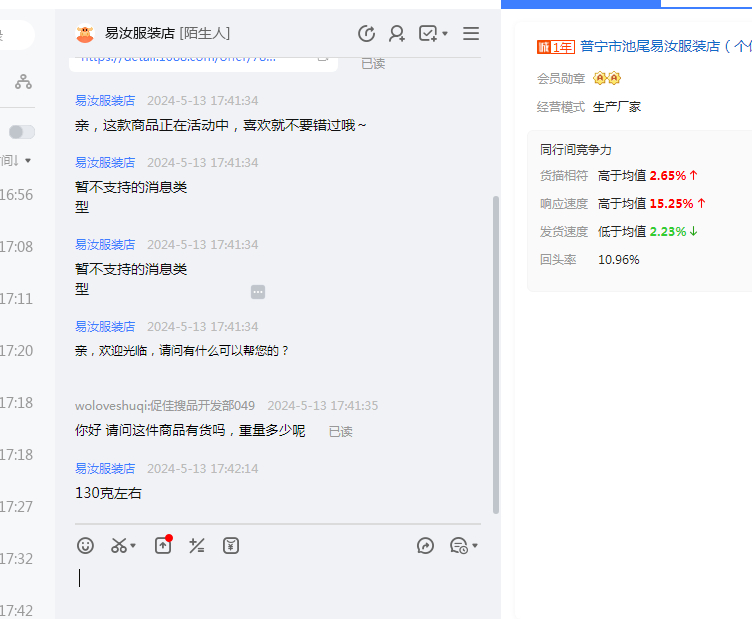Click the chat title 易汝服装店 [陌生人]

click(x=167, y=34)
